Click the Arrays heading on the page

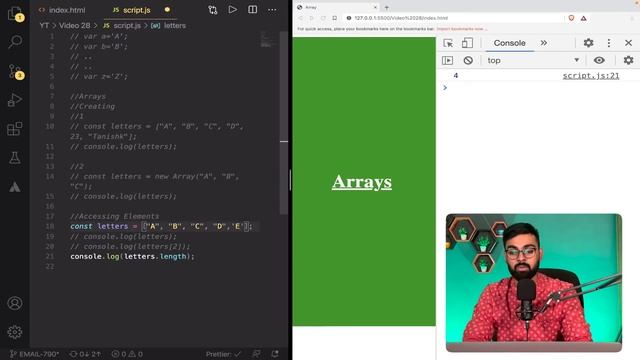362,182
